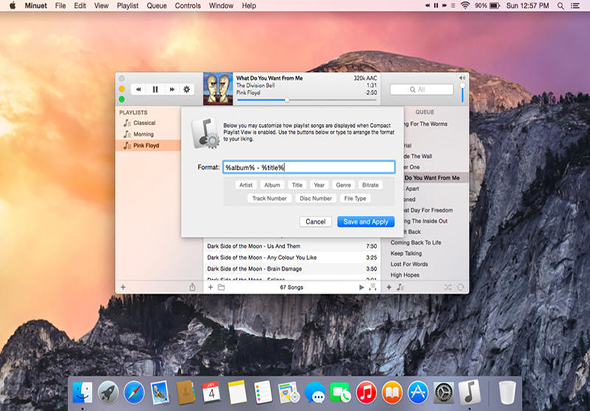
Task: Select the Pink Floyd playlist
Action: point(148,146)
